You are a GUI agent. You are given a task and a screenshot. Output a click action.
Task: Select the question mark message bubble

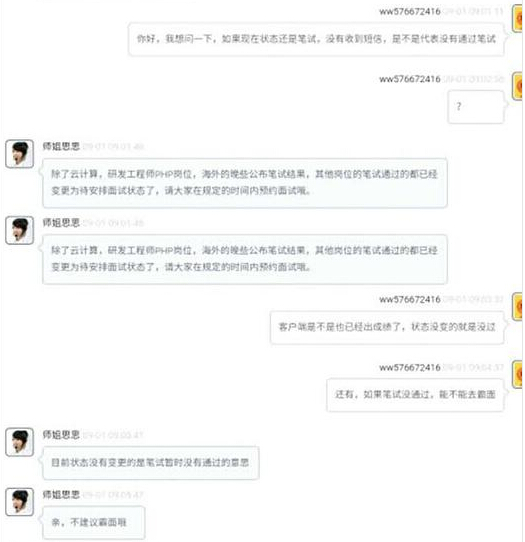coord(476,107)
